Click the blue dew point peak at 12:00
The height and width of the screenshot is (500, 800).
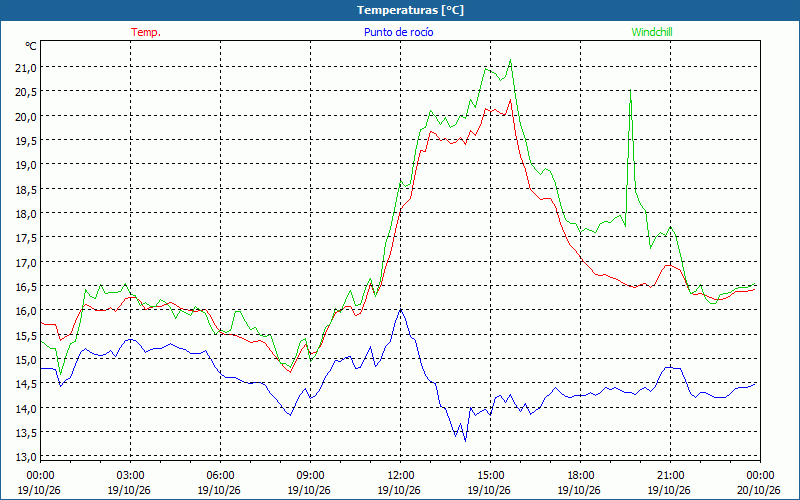tap(401, 310)
